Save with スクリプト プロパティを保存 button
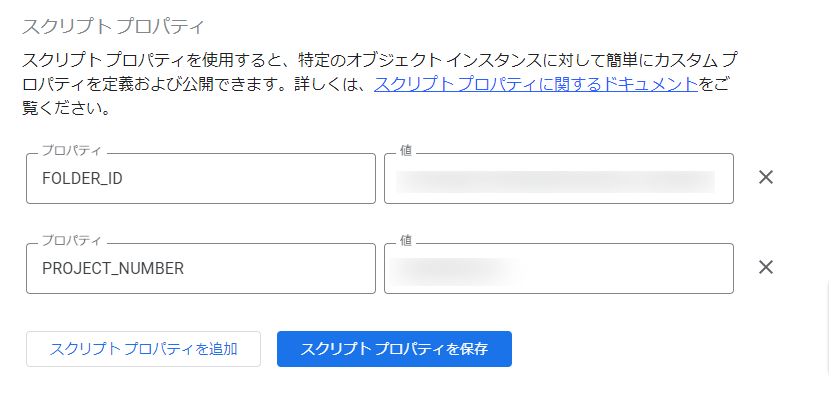This screenshot has height=398, width=829. (x=394, y=349)
